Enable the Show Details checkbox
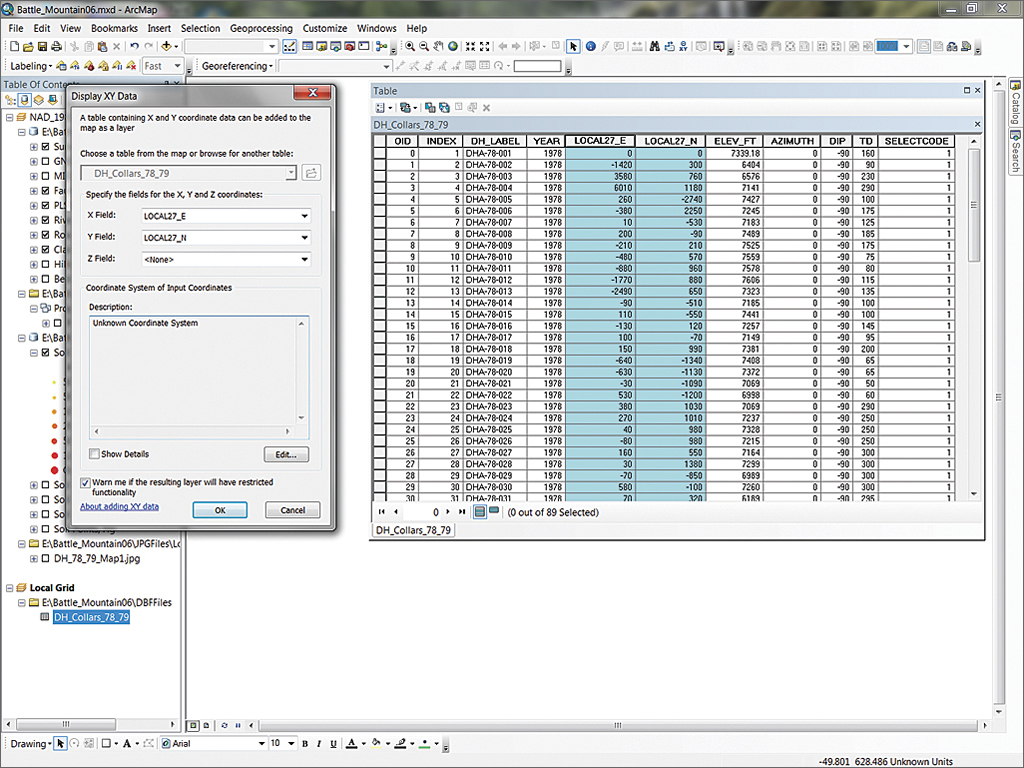1024x768 pixels. tap(94, 454)
